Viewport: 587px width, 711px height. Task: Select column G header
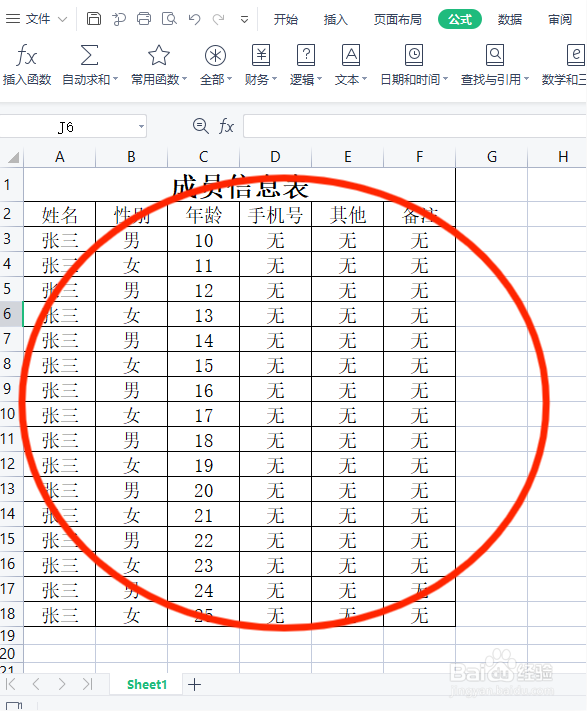pos(491,157)
